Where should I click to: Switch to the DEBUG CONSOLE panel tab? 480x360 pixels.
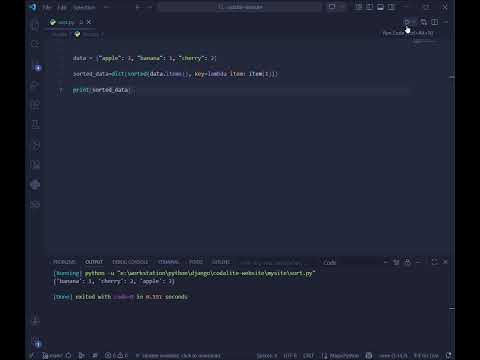[x=130, y=262]
